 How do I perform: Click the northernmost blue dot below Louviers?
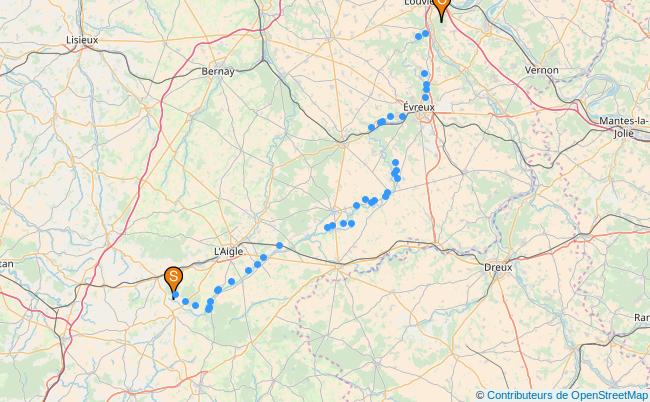425,33
